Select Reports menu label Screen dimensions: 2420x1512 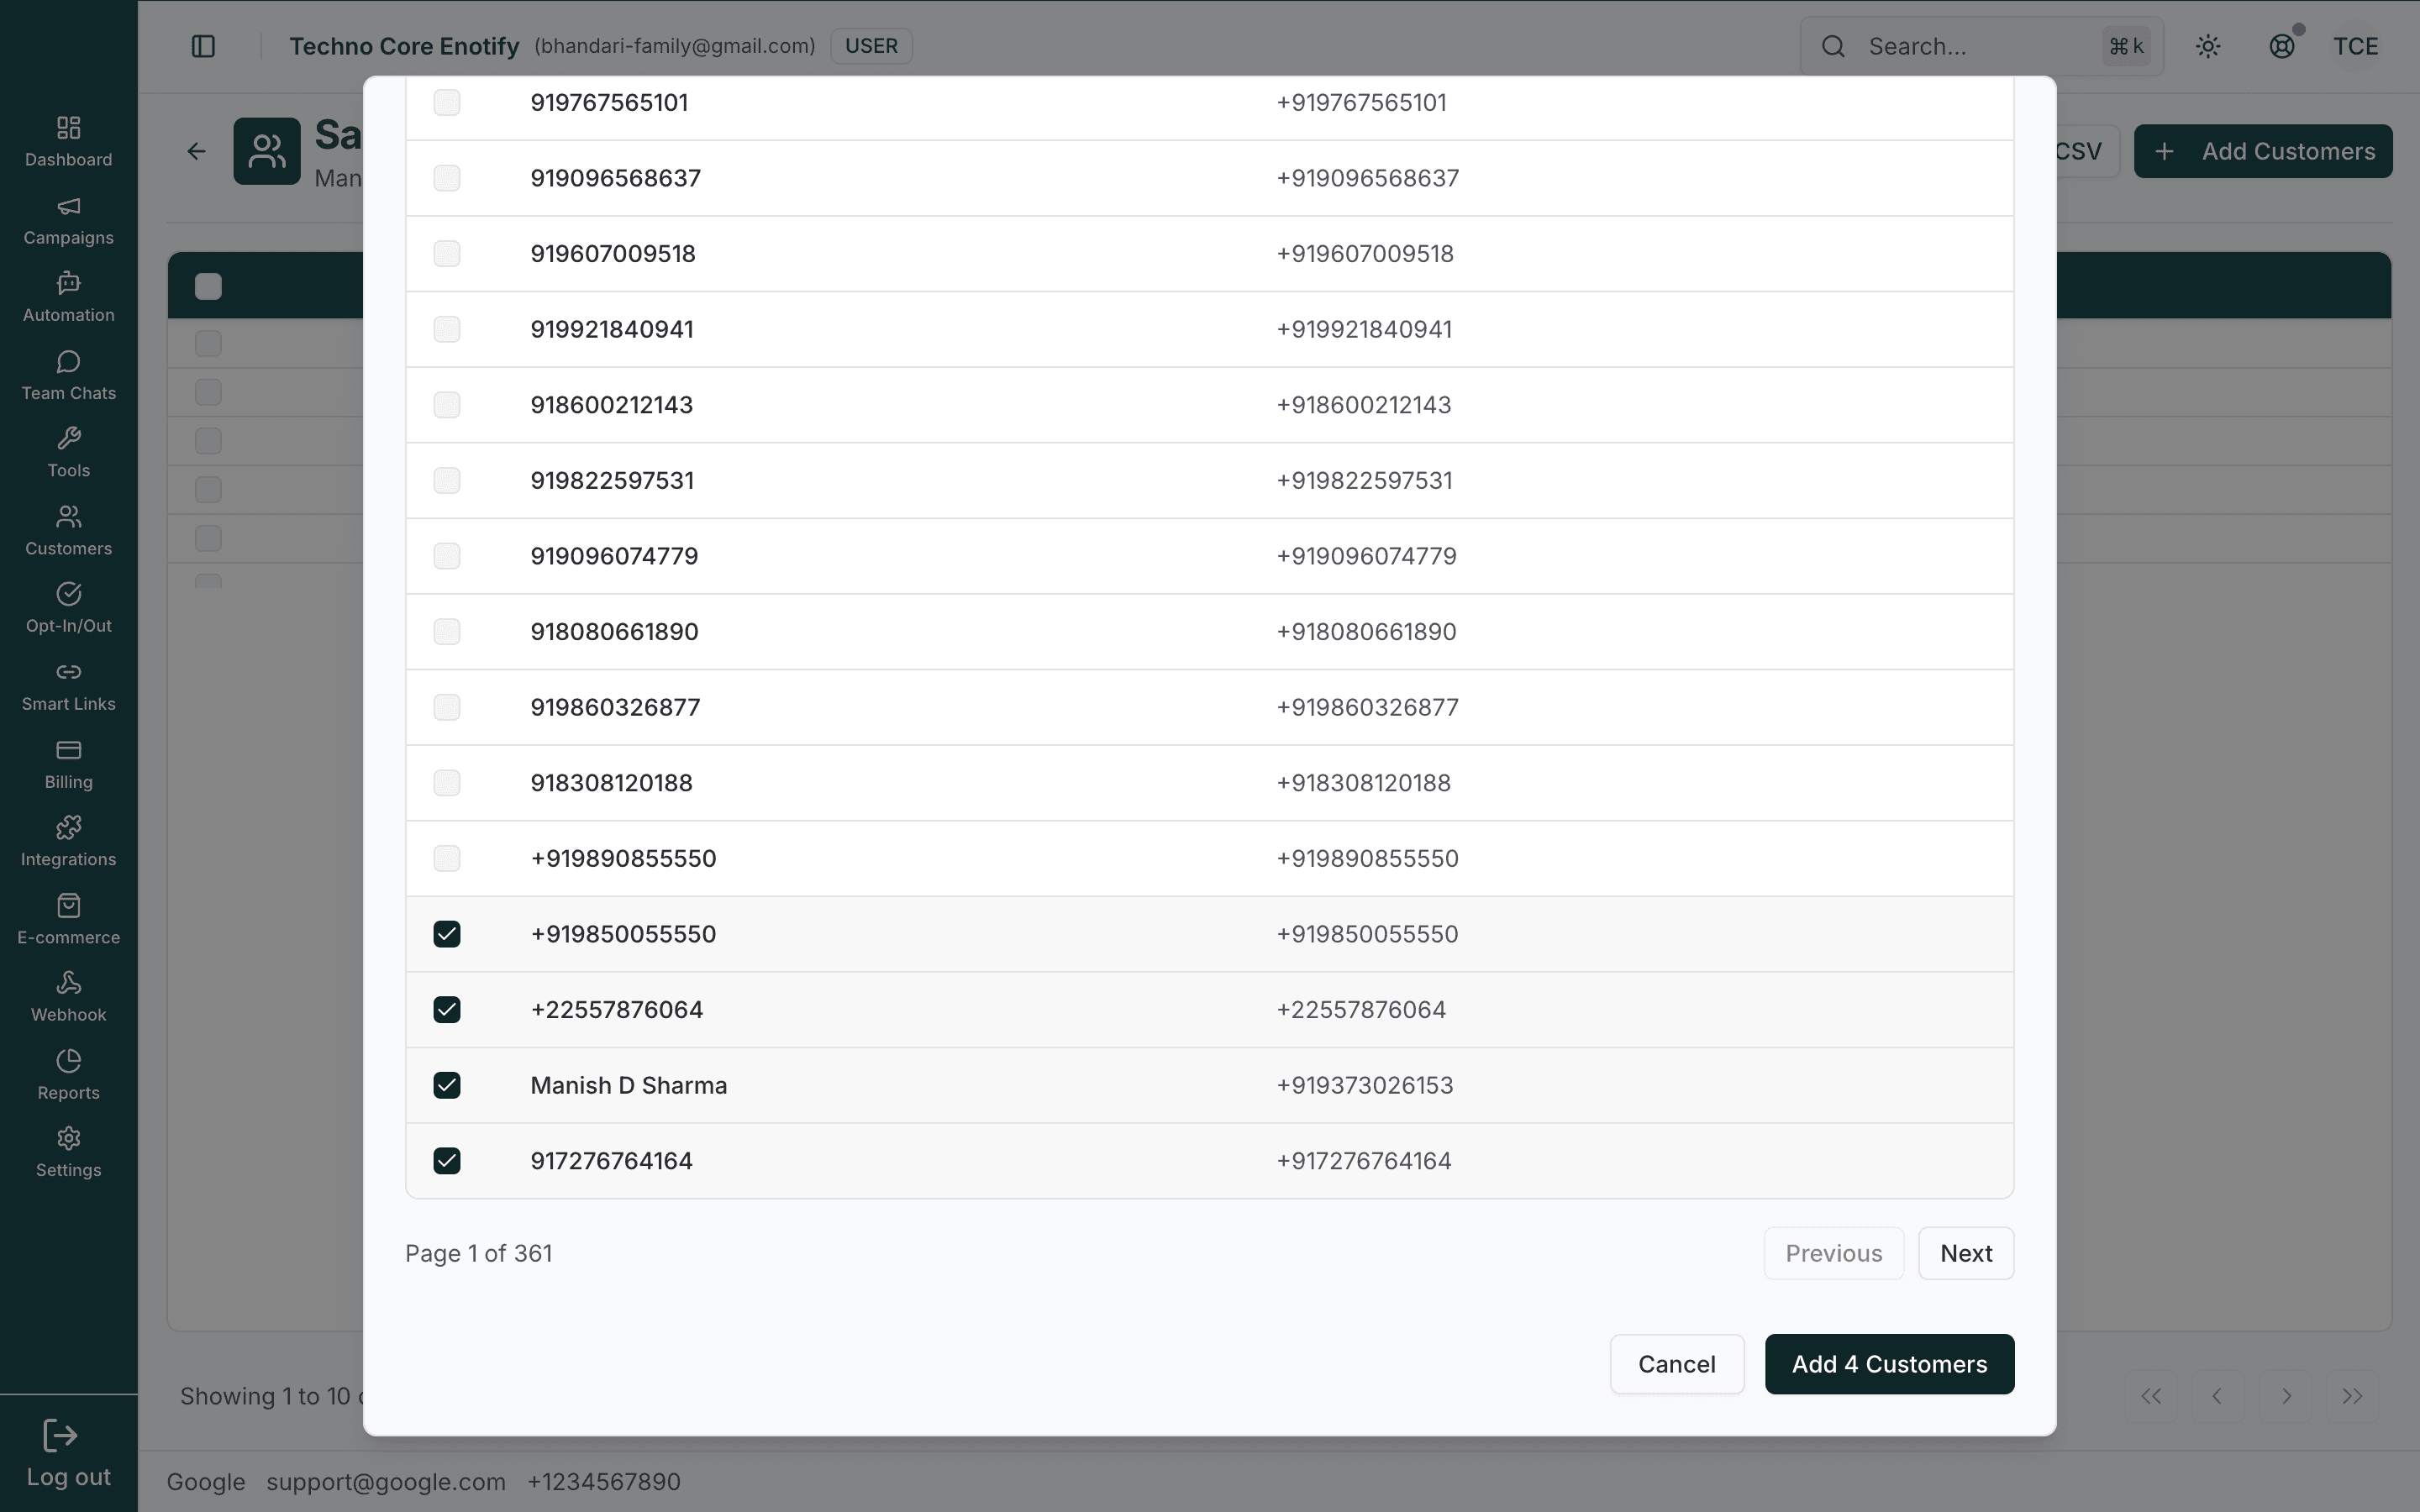point(68,1093)
